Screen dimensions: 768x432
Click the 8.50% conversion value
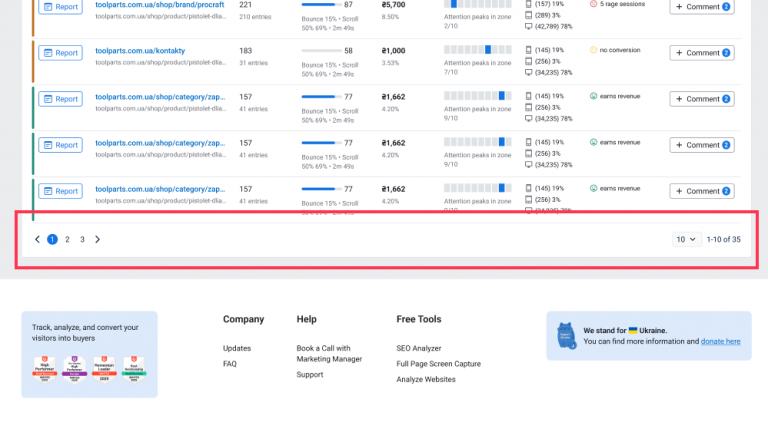(390, 17)
